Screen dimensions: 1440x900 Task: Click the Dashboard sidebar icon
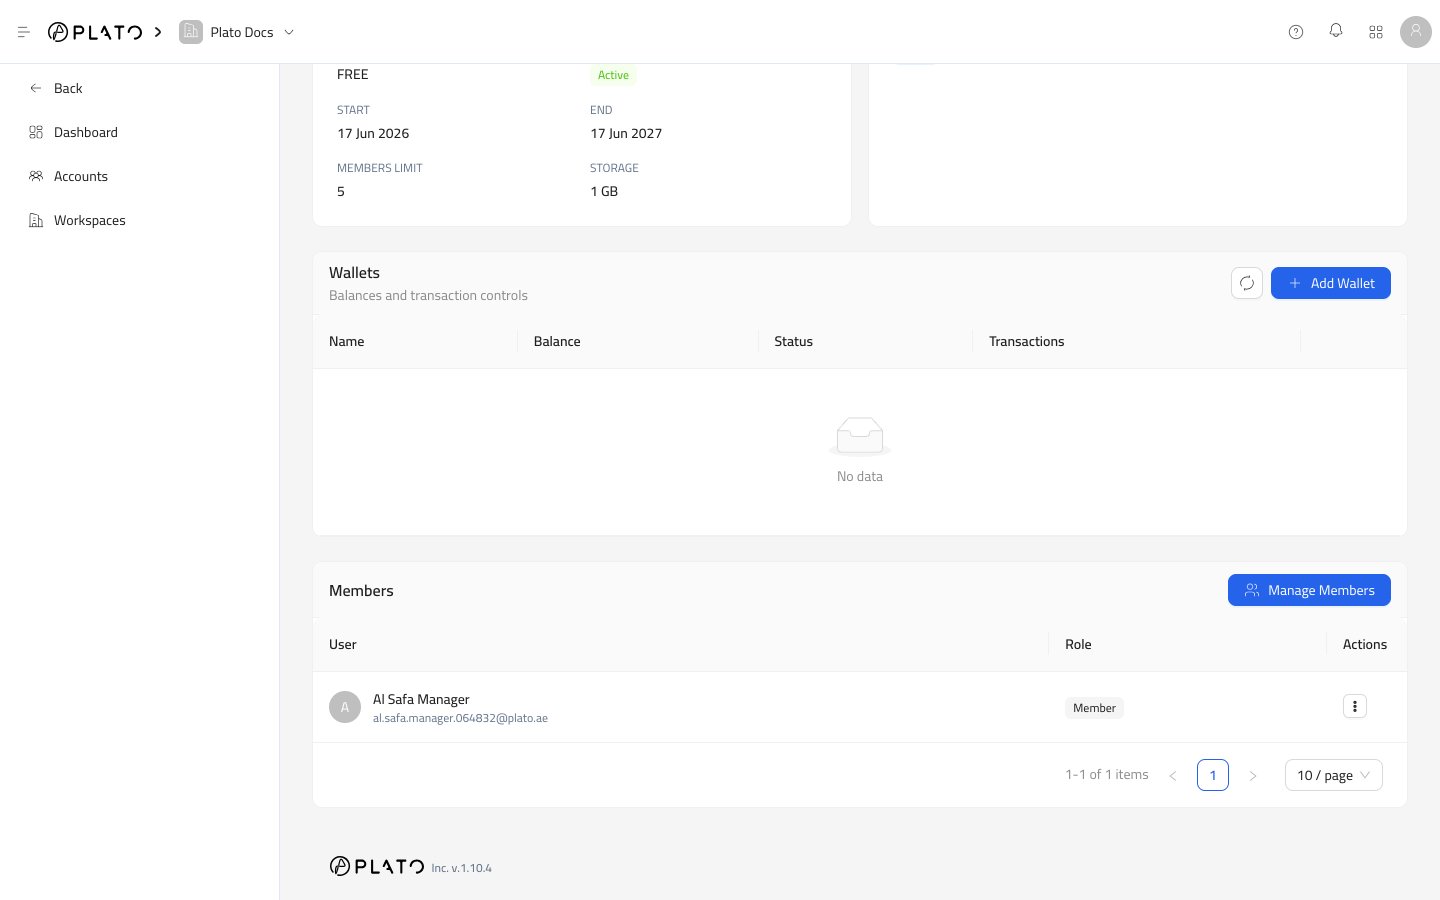click(36, 132)
